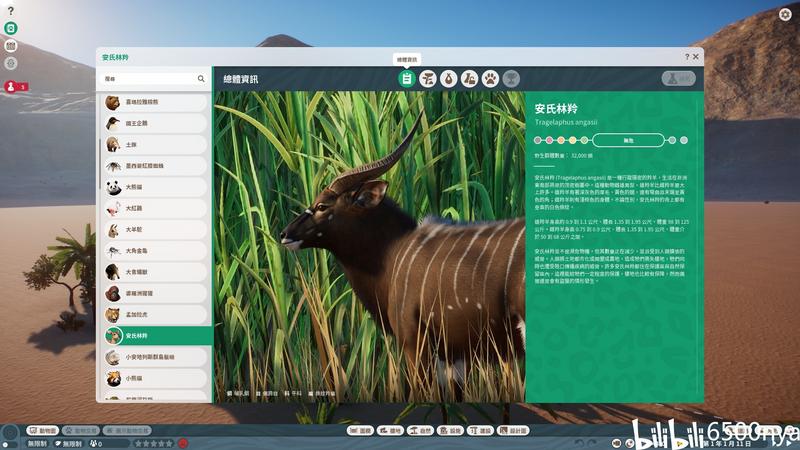This screenshot has width=800, height=450.
Task: Select the flamingo entry 大紅鸛
Action: tap(155, 208)
